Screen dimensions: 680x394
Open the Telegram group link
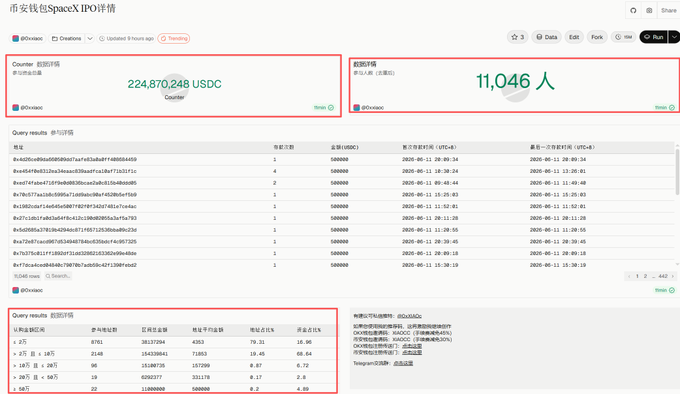pos(403,363)
